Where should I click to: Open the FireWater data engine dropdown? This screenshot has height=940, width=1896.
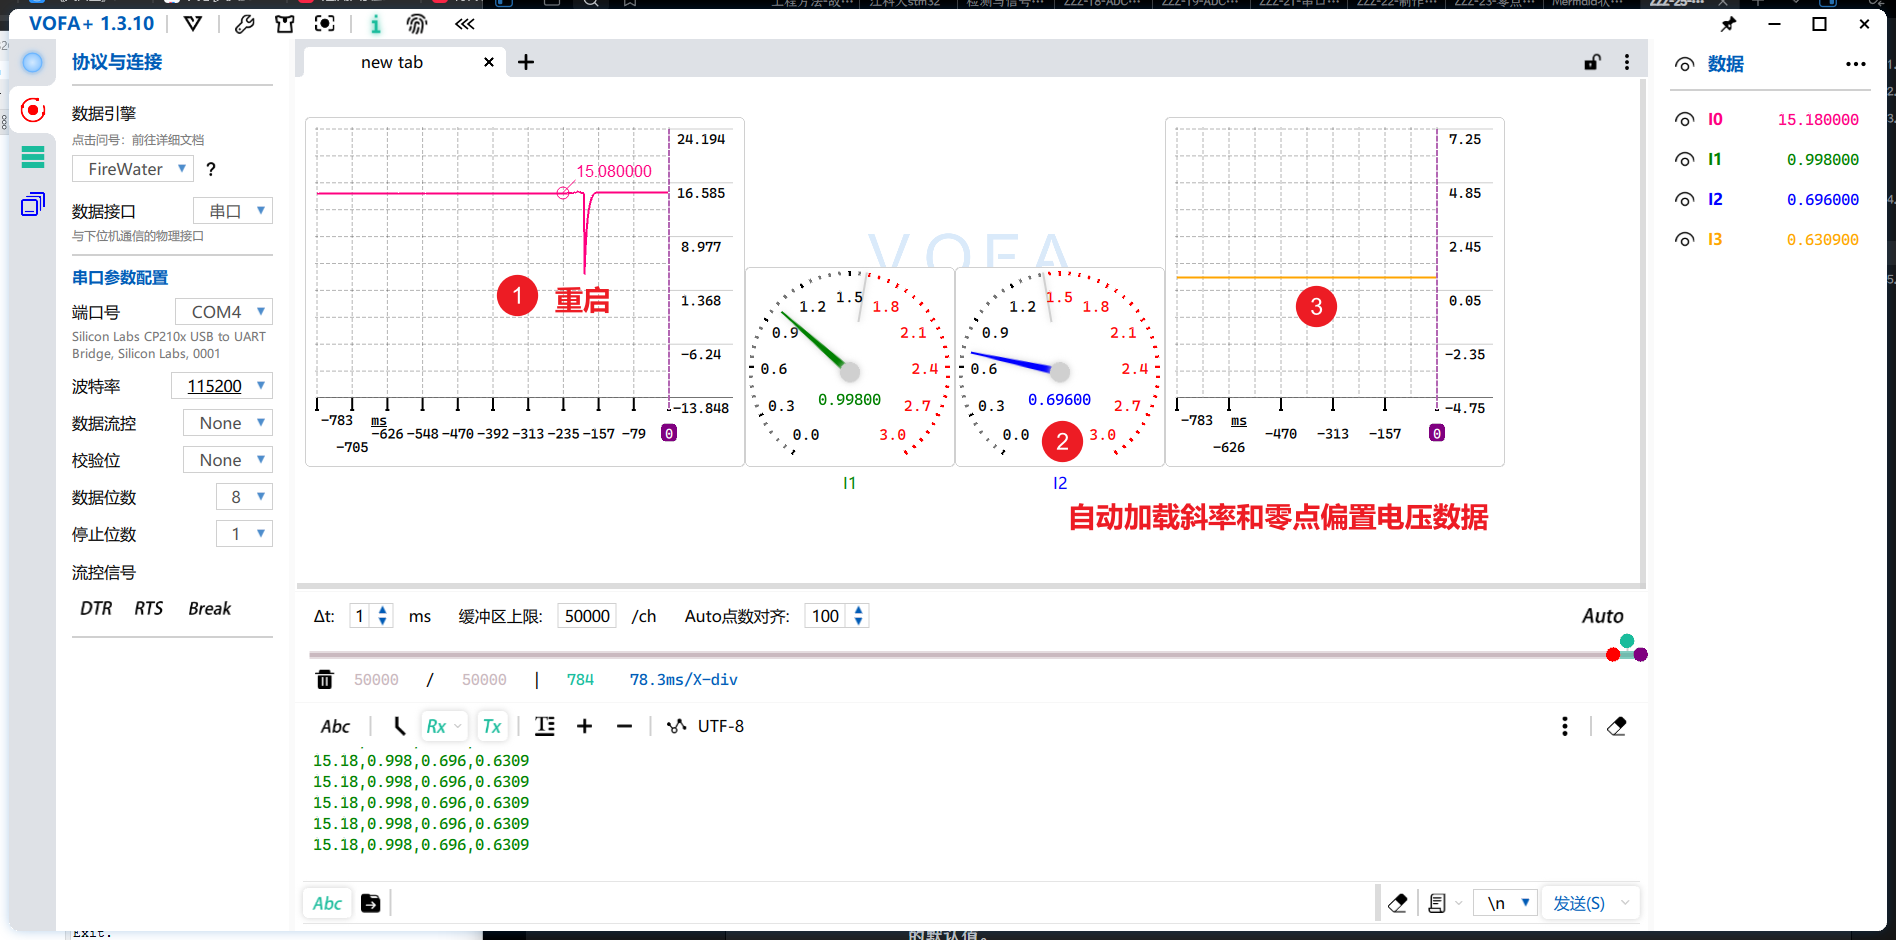[132, 169]
